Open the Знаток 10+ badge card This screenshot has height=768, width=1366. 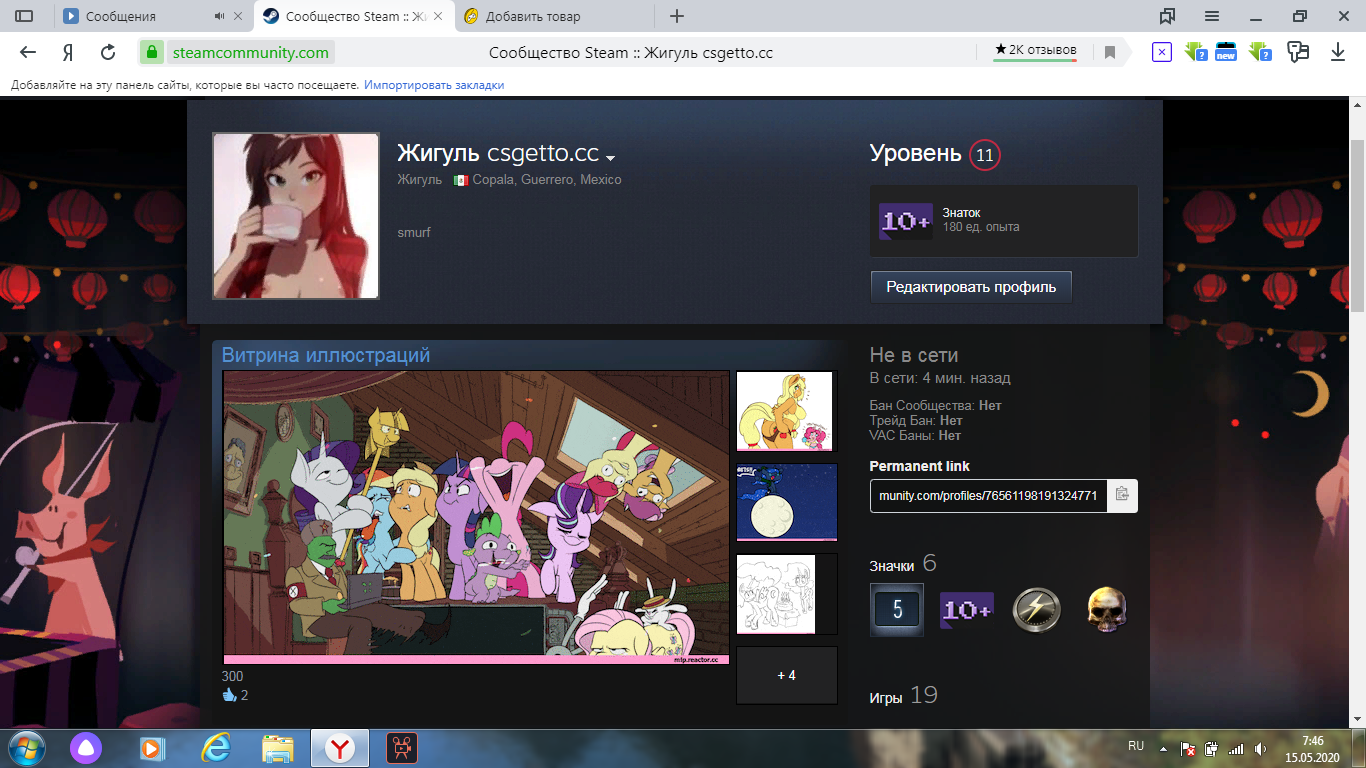pyautogui.click(x=1004, y=220)
